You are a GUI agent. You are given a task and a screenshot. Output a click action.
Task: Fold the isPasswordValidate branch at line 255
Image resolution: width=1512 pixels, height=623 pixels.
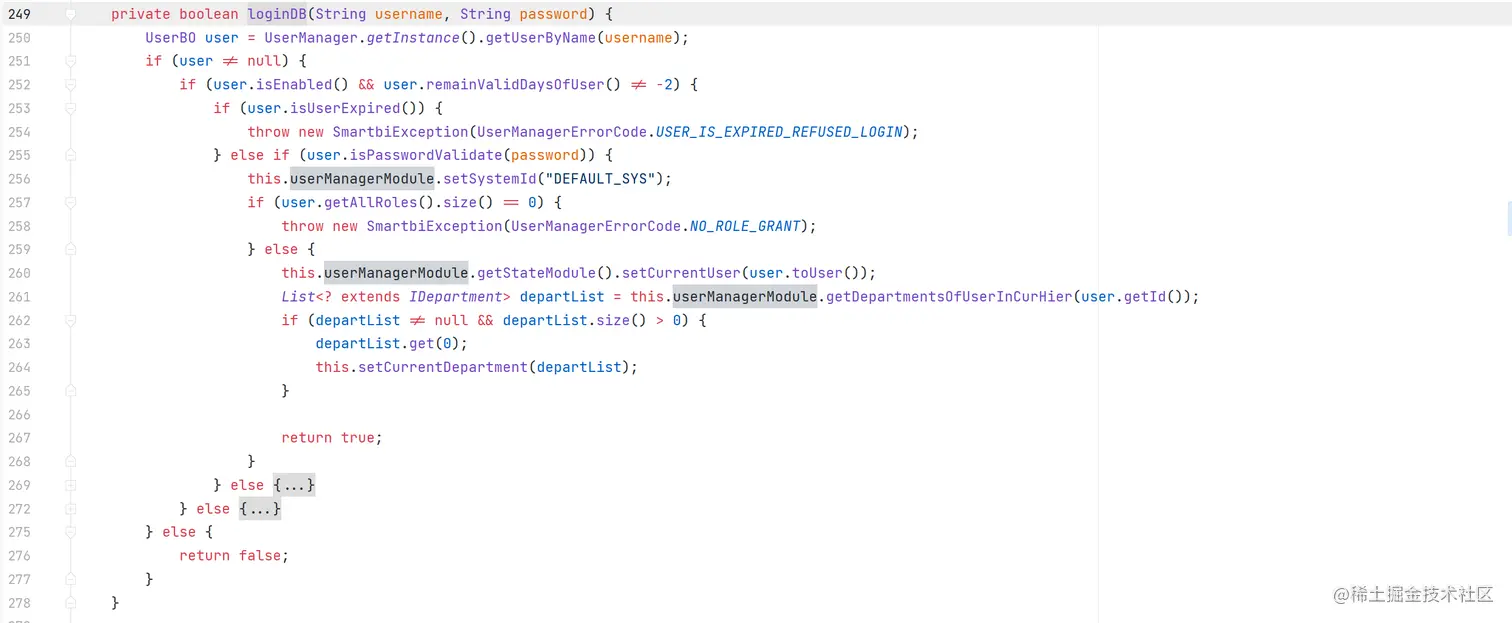(x=70, y=155)
